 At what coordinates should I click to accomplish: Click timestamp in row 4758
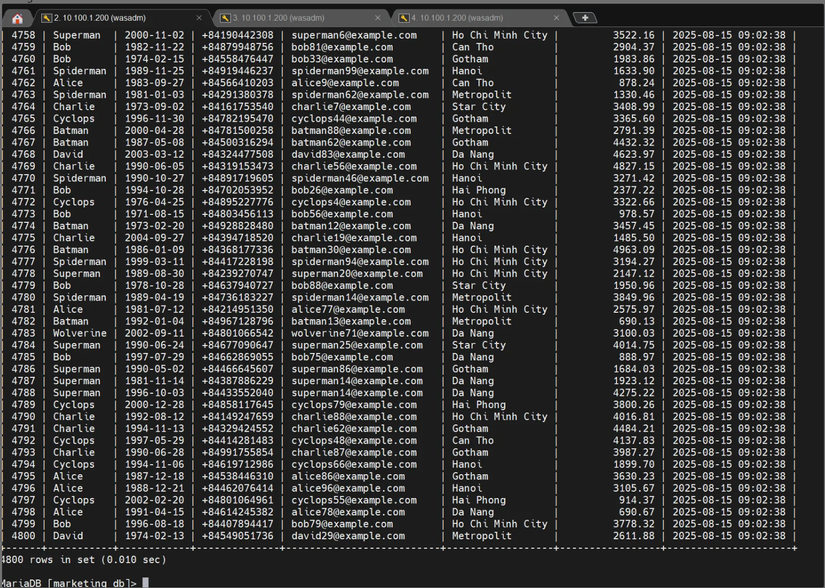coord(729,35)
